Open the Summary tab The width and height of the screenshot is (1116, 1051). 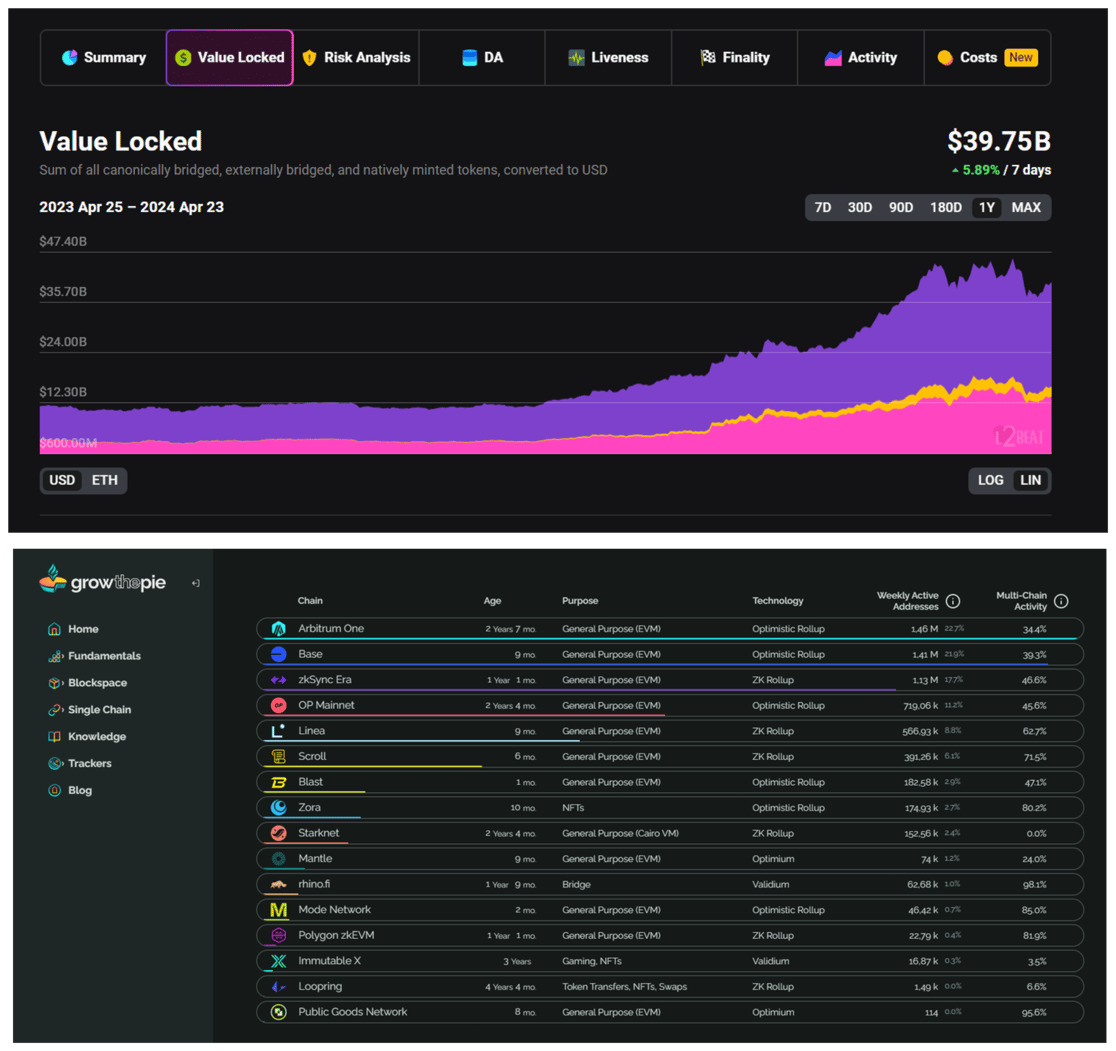(103, 58)
